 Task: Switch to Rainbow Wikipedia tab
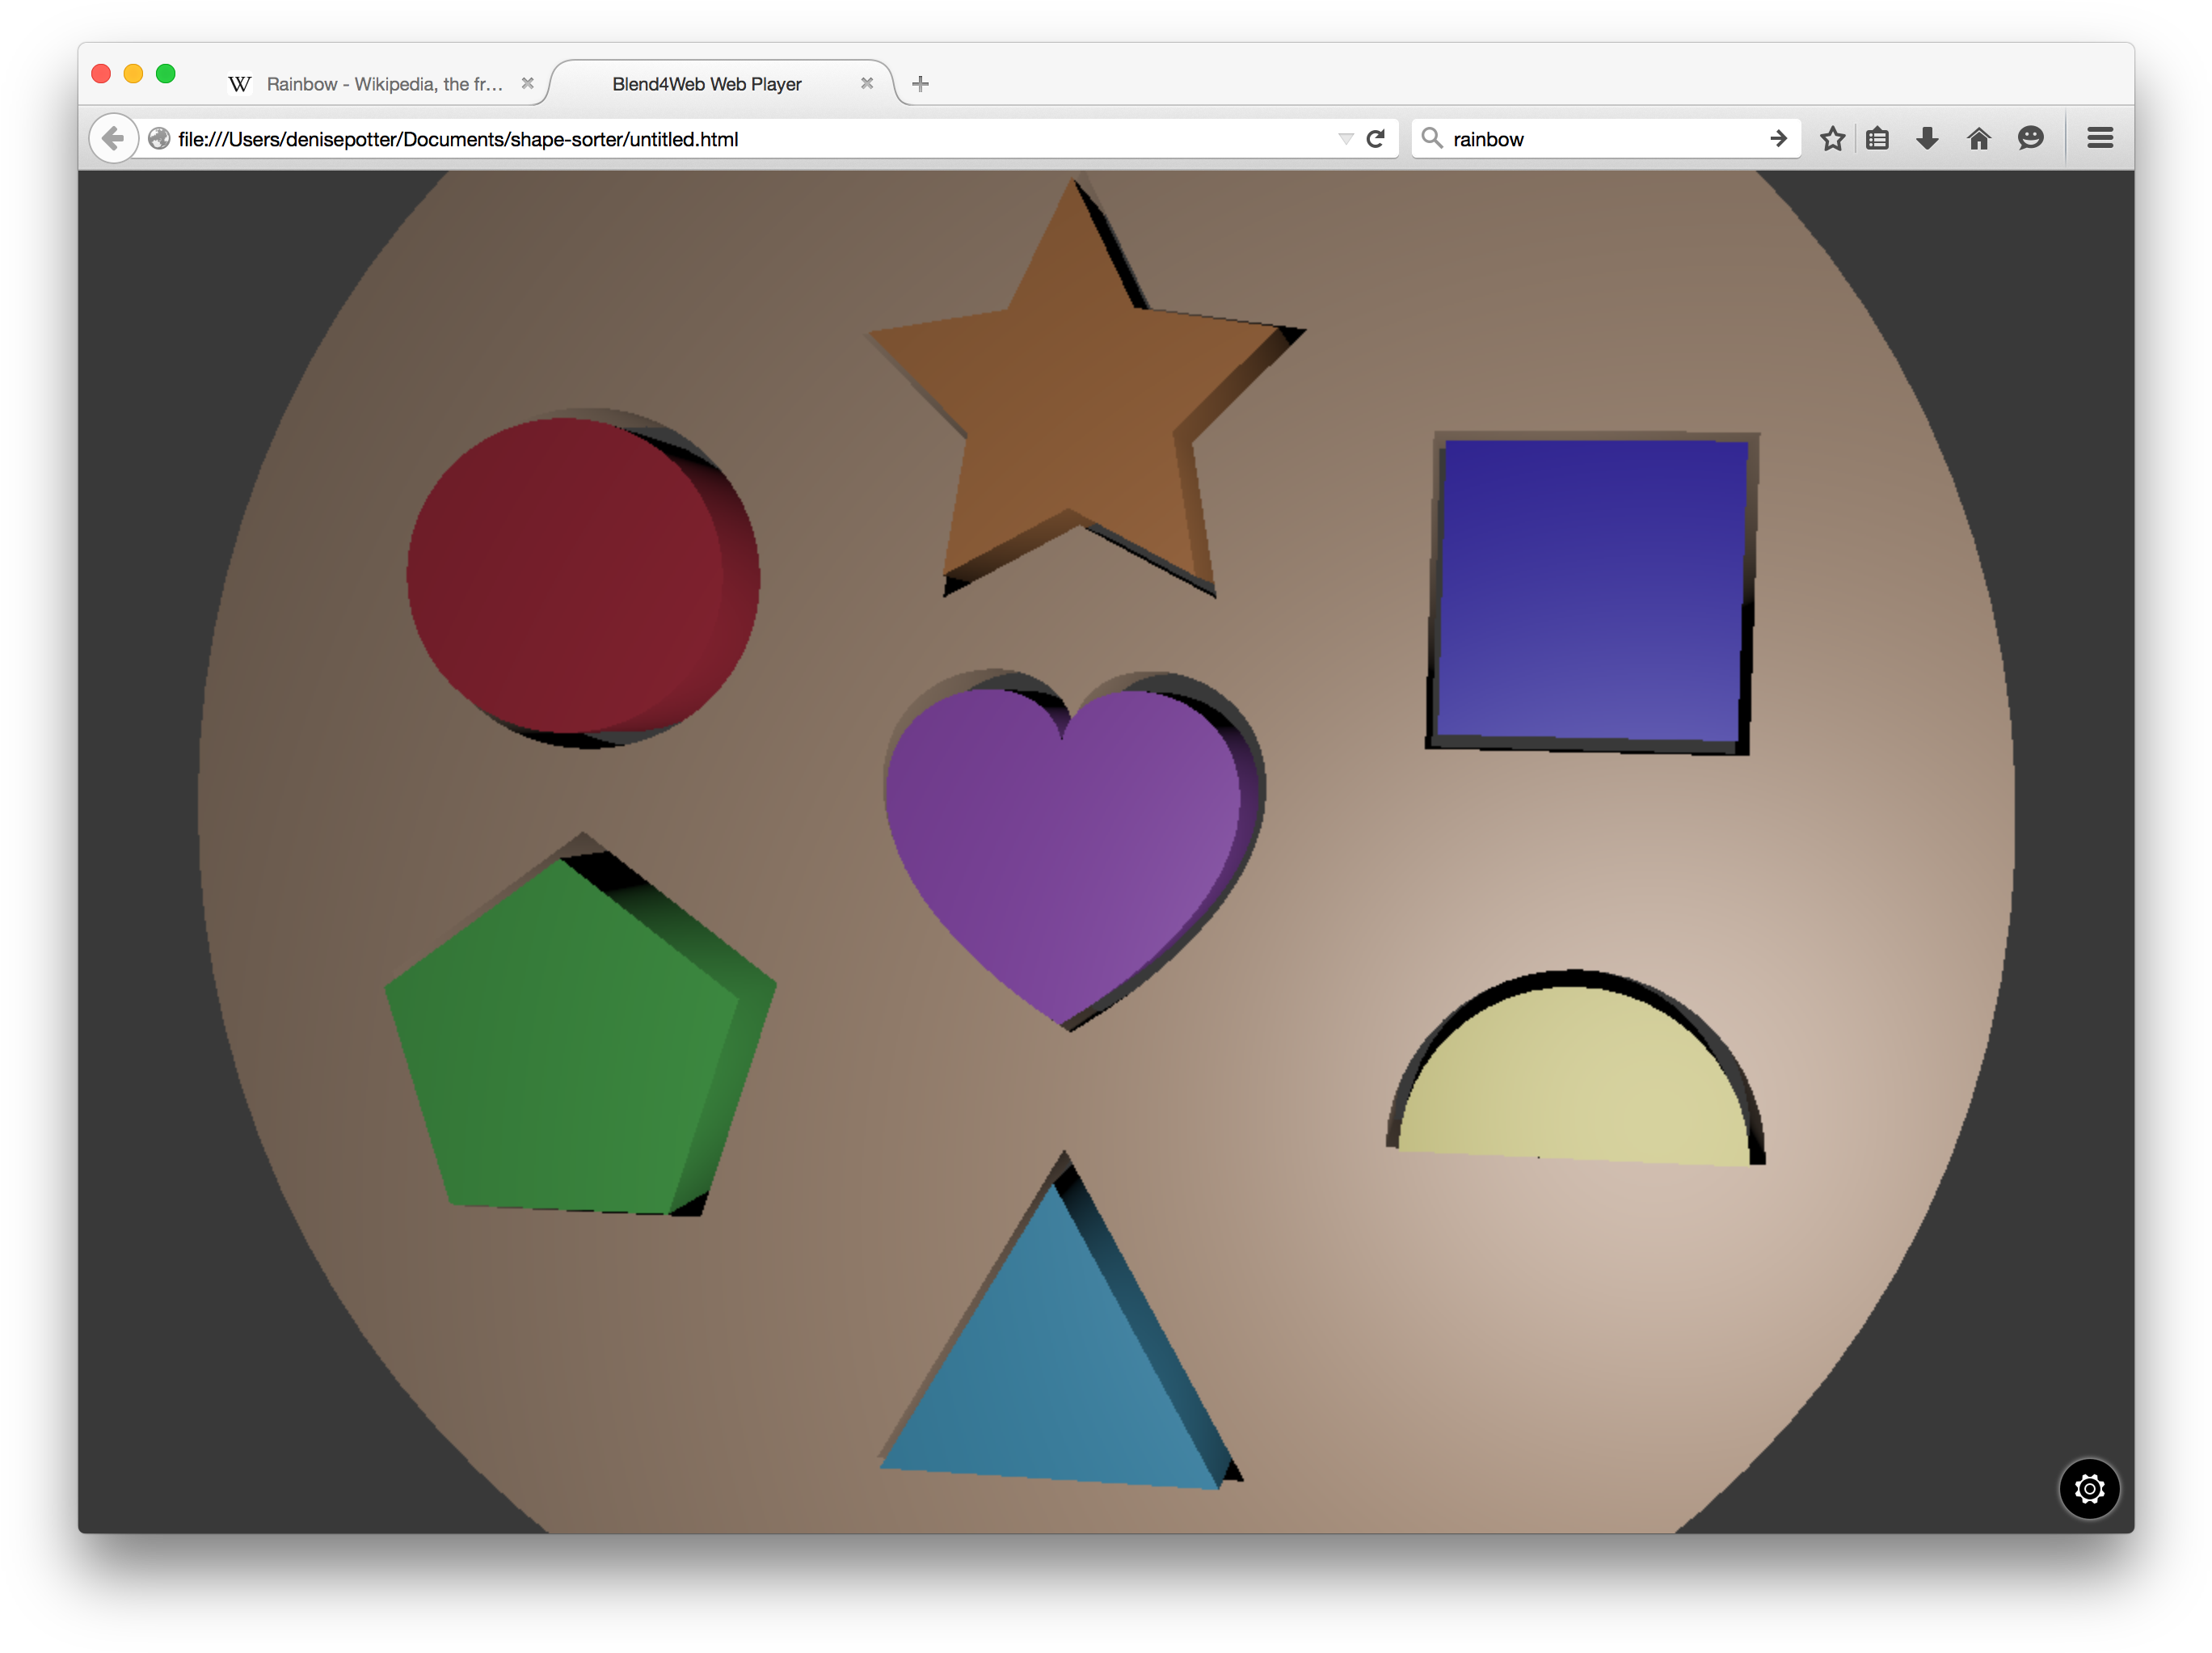(x=383, y=84)
